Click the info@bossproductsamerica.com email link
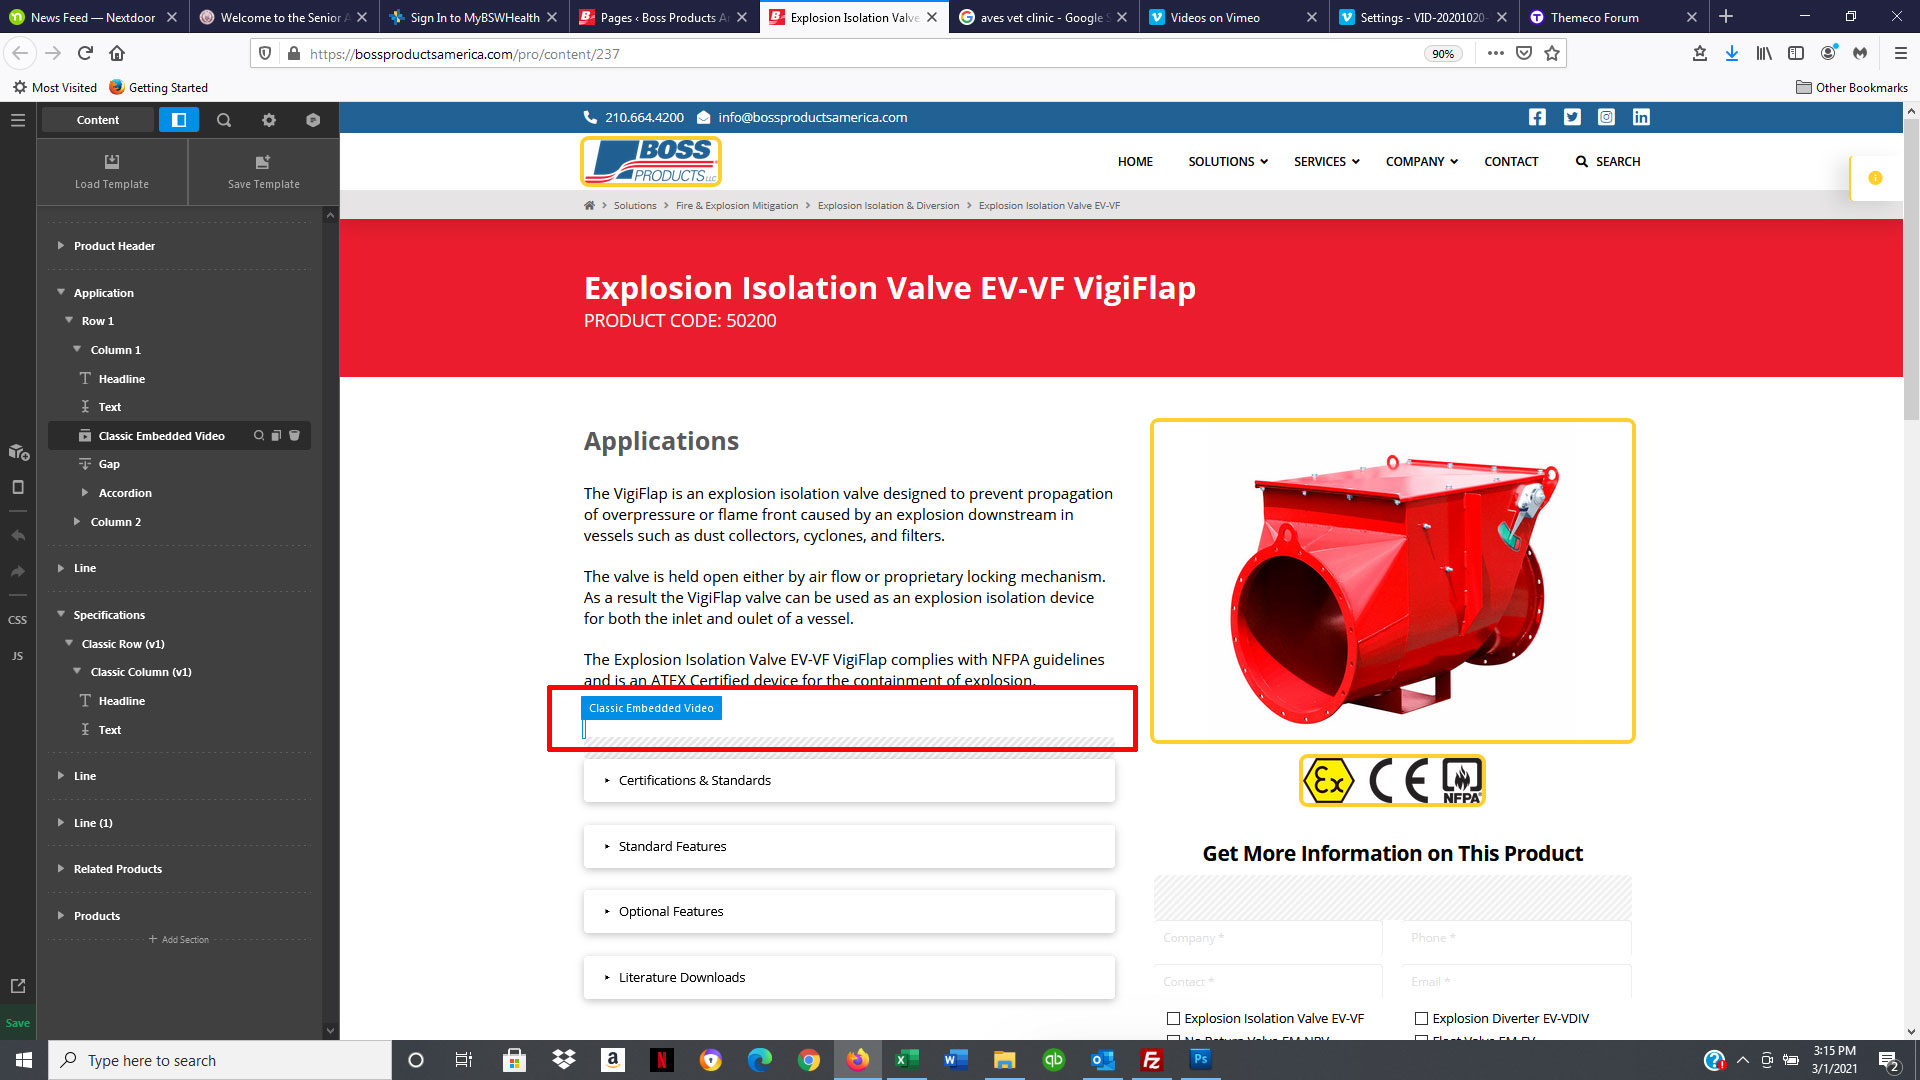The width and height of the screenshot is (1920, 1080). click(x=812, y=118)
